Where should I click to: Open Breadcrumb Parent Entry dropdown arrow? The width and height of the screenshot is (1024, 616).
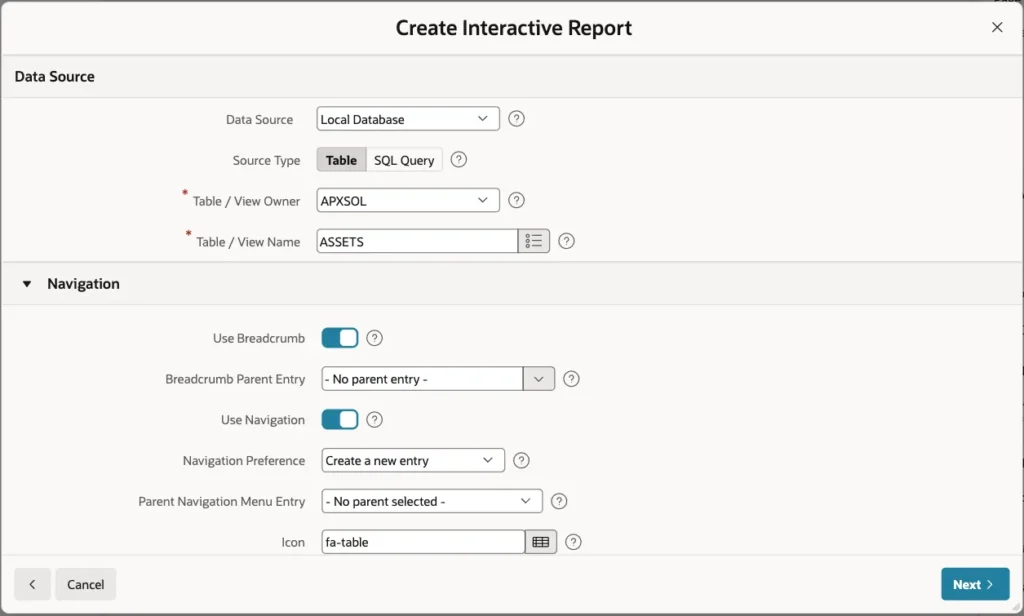[539, 379]
